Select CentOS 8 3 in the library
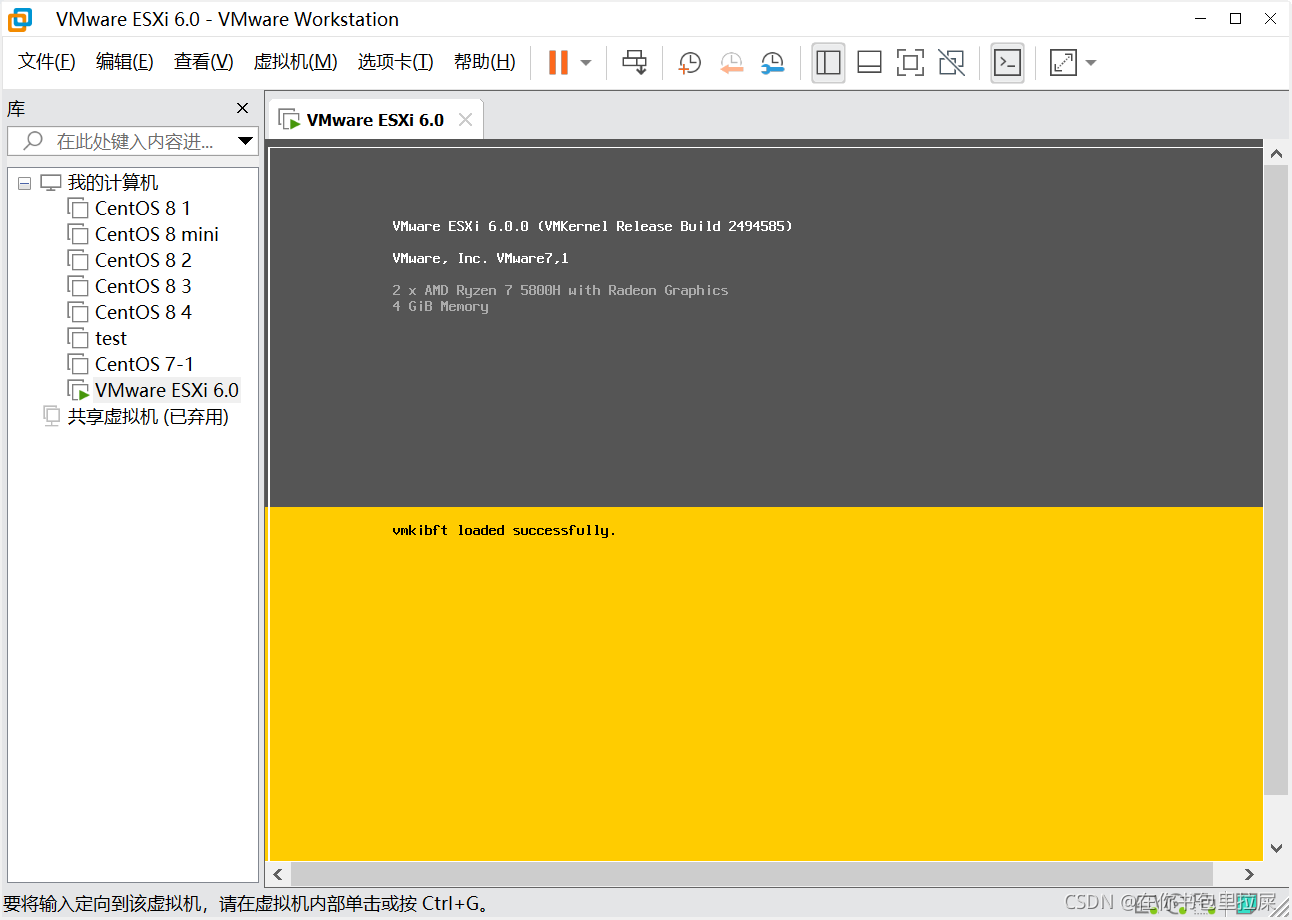 [143, 286]
